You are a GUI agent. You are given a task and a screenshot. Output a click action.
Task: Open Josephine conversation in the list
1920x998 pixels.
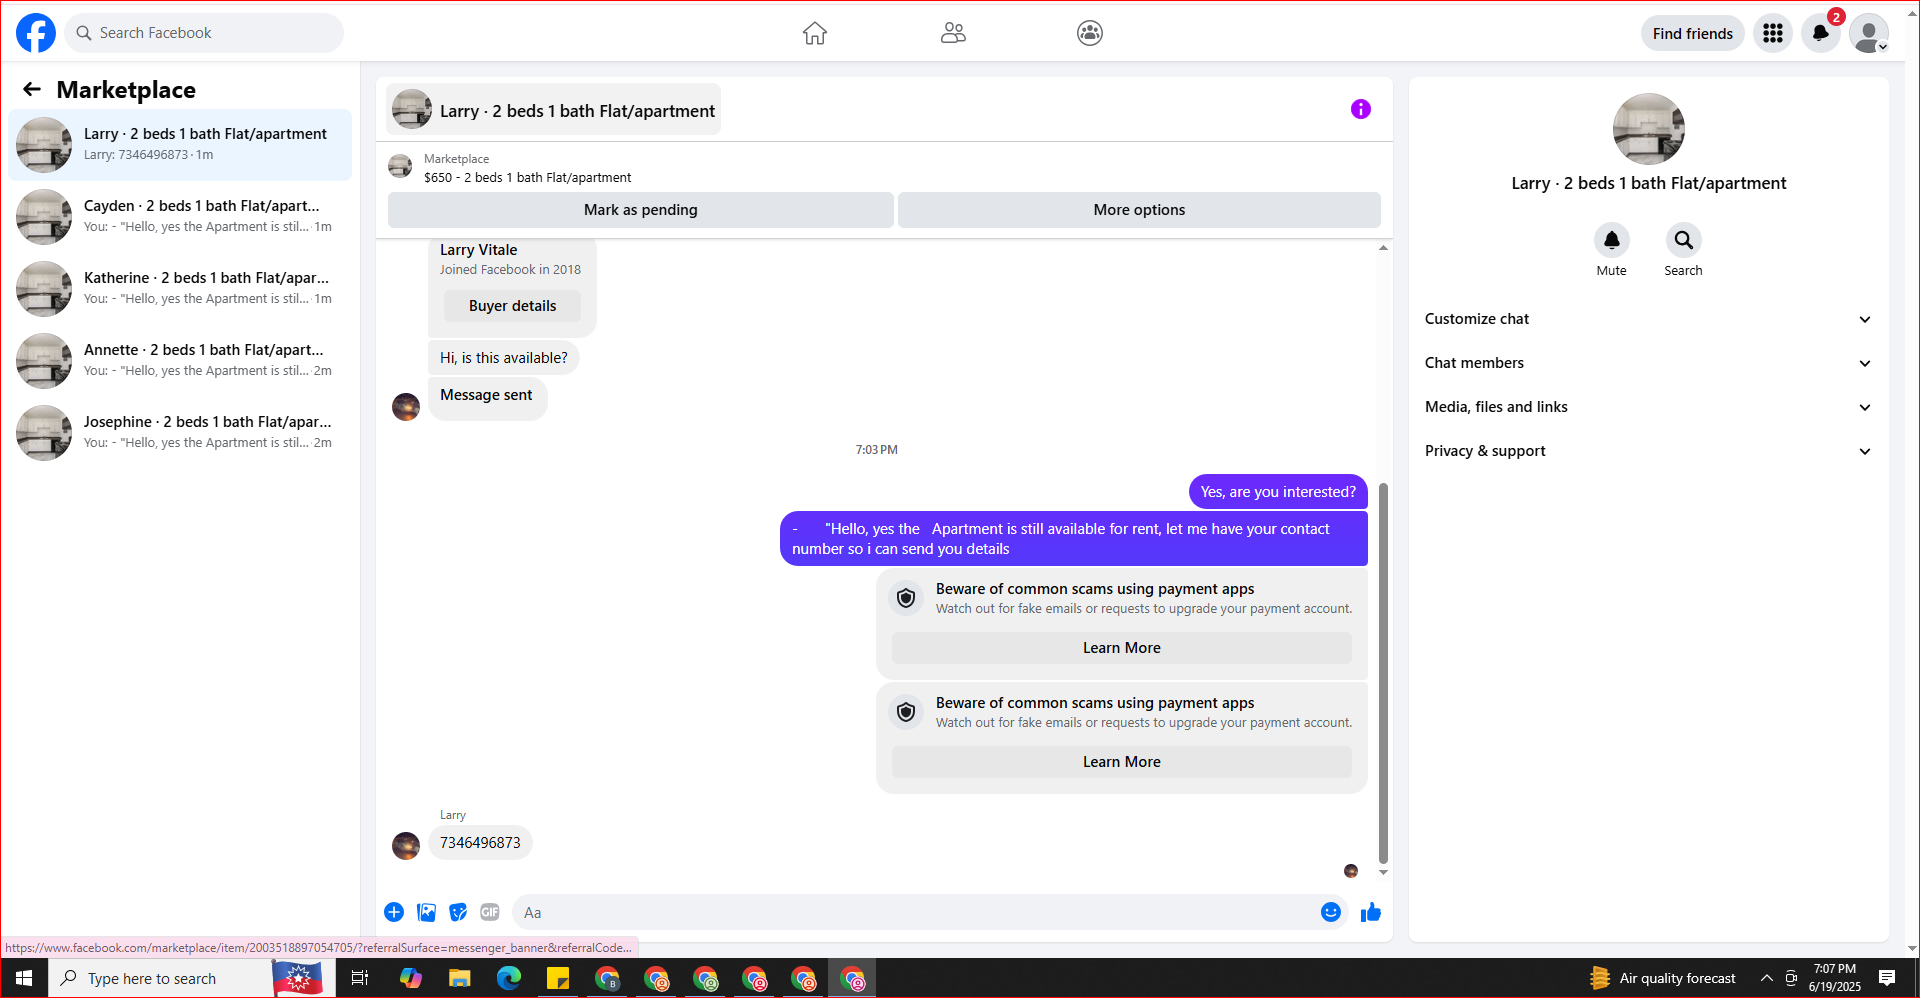coord(180,433)
